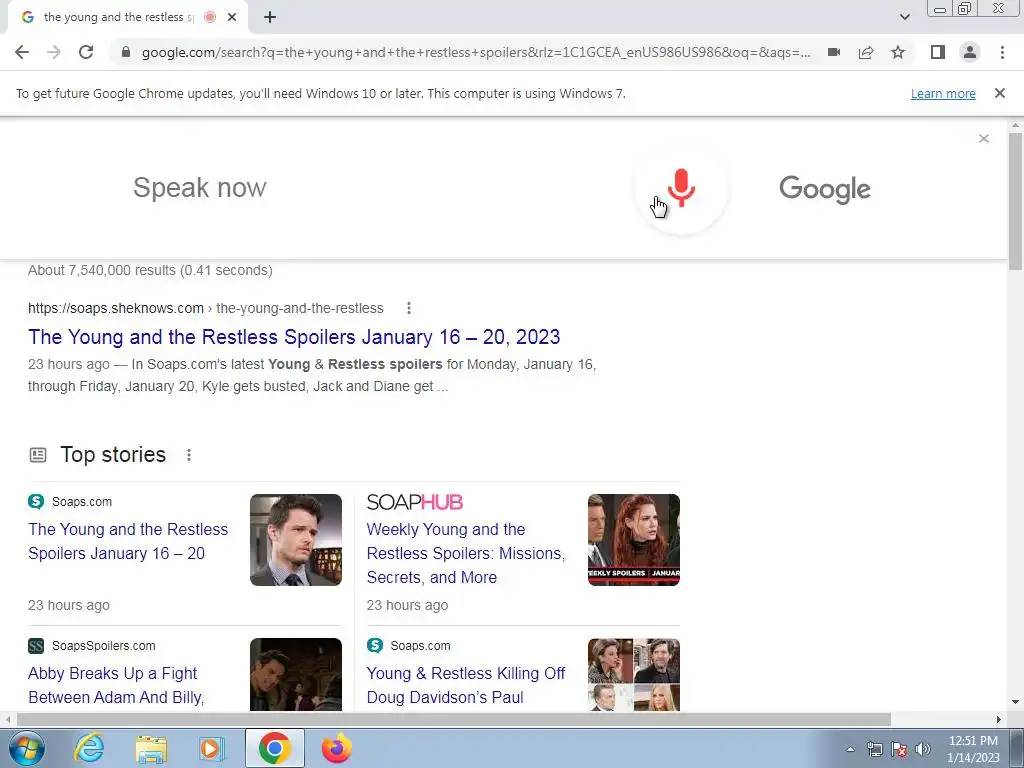Screen dimensions: 1024x768
Task: Click the browser forward arrow
Action: [x=54, y=52]
